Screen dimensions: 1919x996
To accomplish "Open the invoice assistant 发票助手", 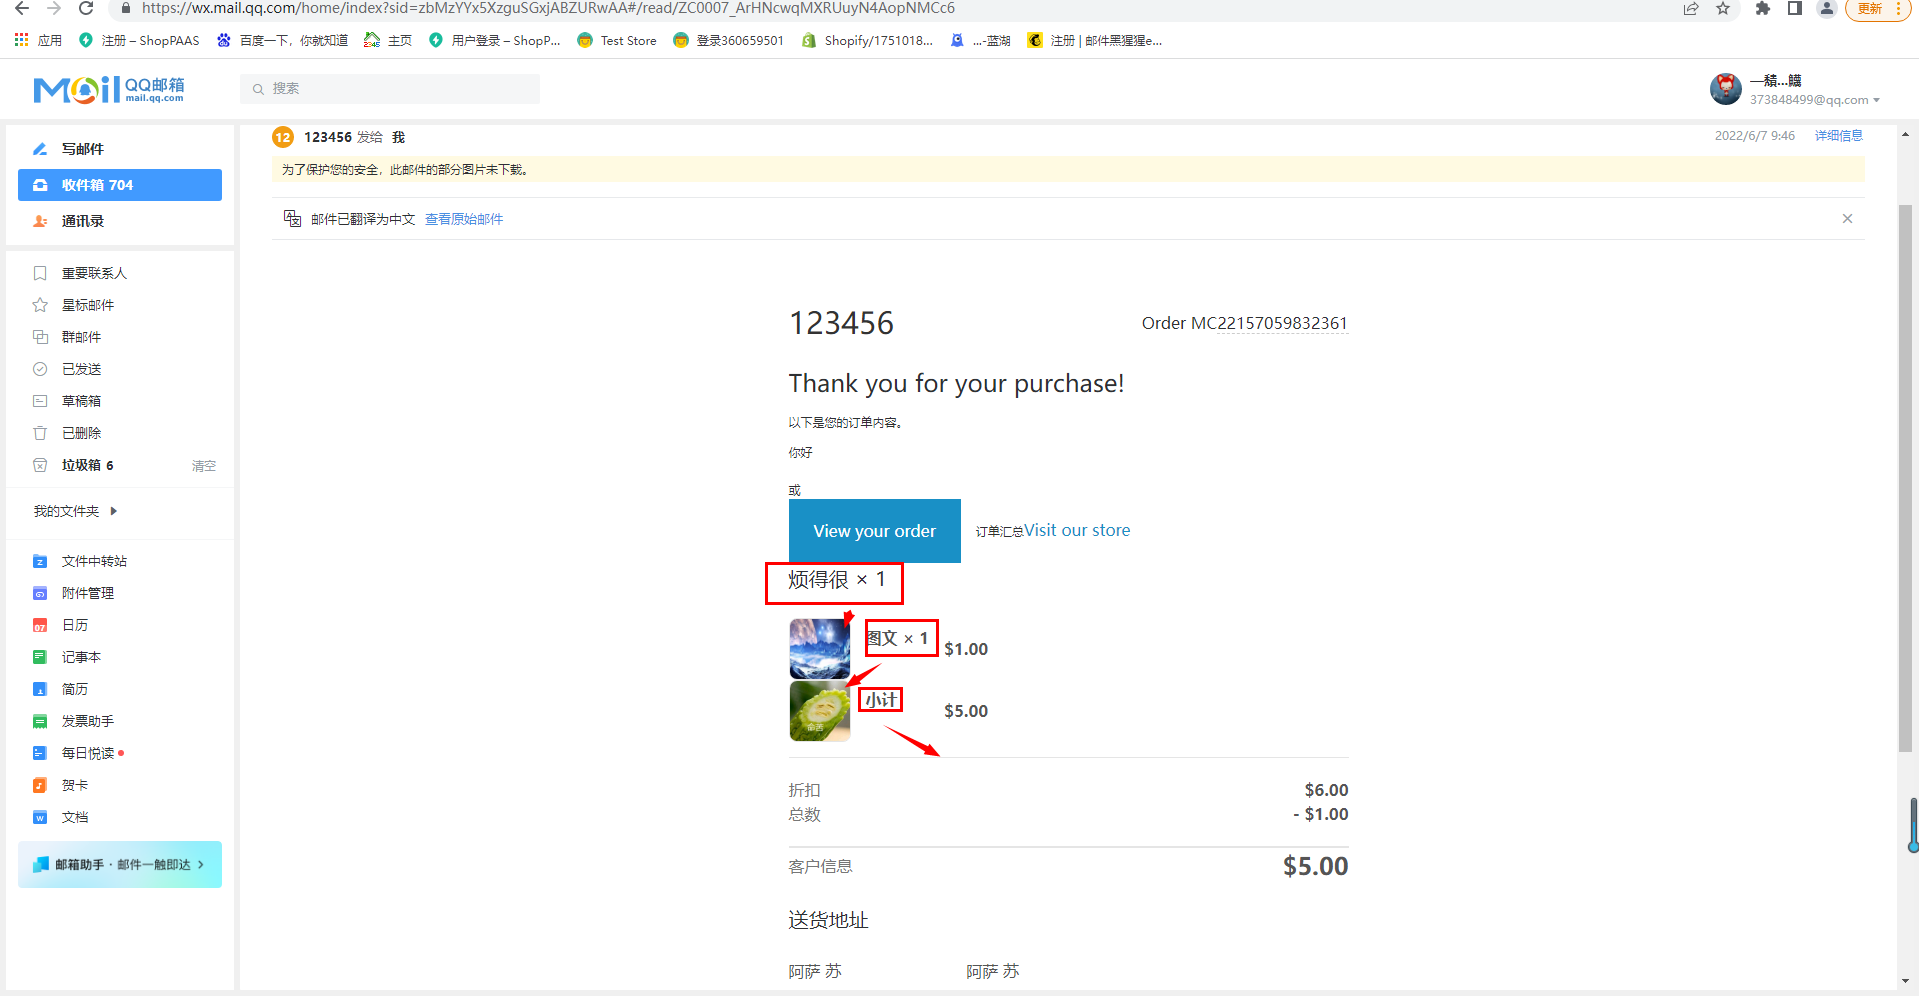I will tap(87, 721).
